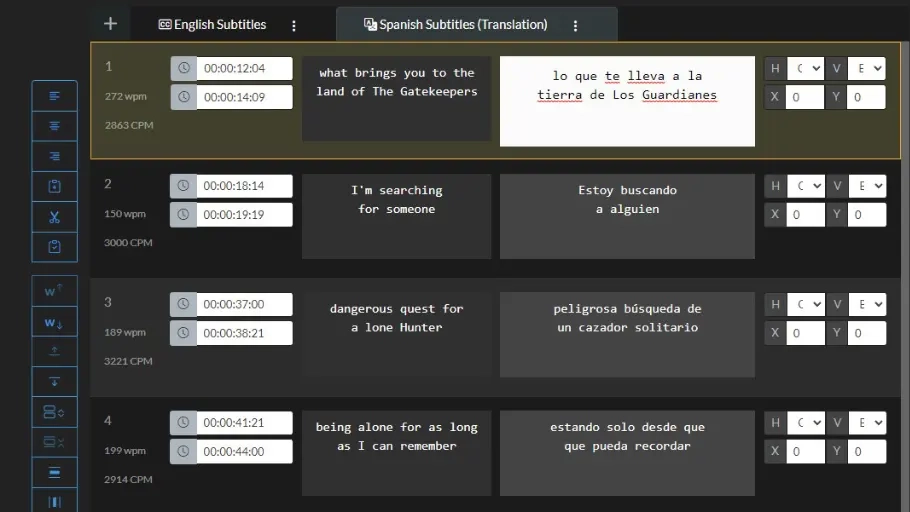Image resolution: width=910 pixels, height=512 pixels.
Task: Open English Subtitles three-dot menu
Action: click(294, 26)
